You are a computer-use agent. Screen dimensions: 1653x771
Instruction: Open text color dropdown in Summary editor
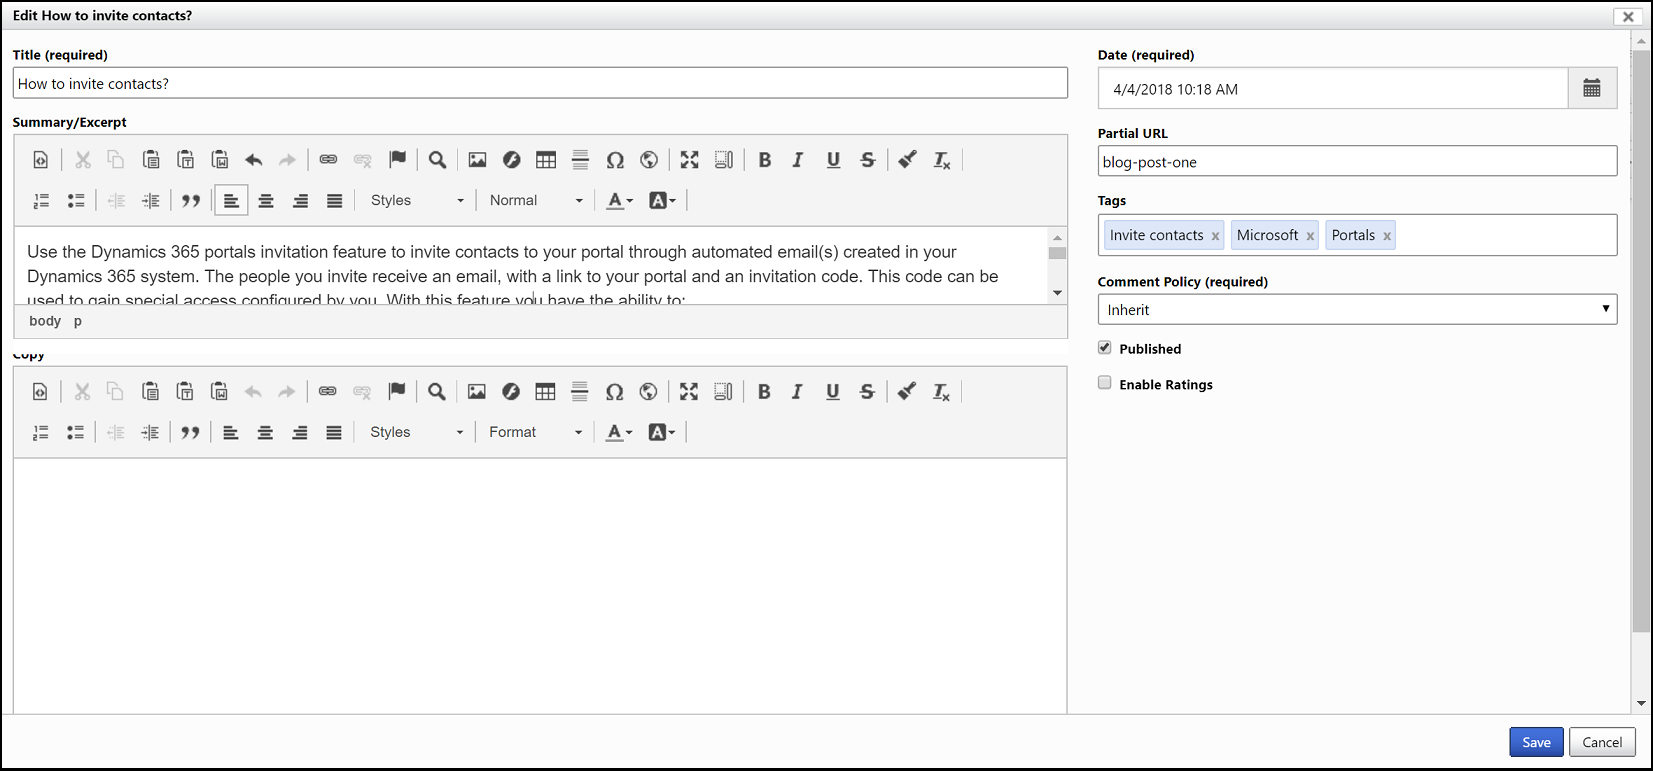[x=620, y=201]
